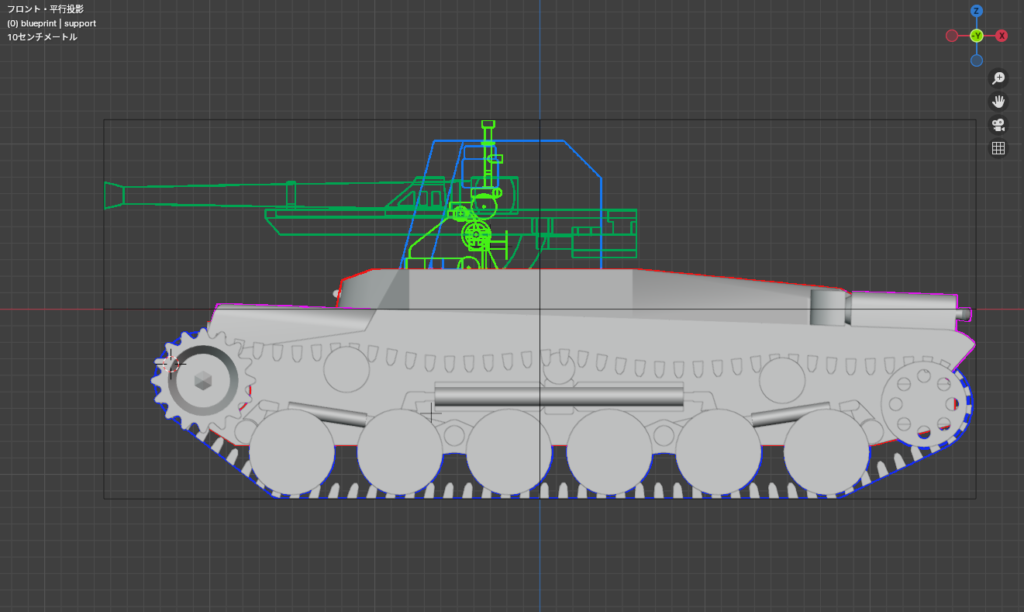Select the green gun barrel muzzle outline
The width and height of the screenshot is (1024, 612).
114,196
